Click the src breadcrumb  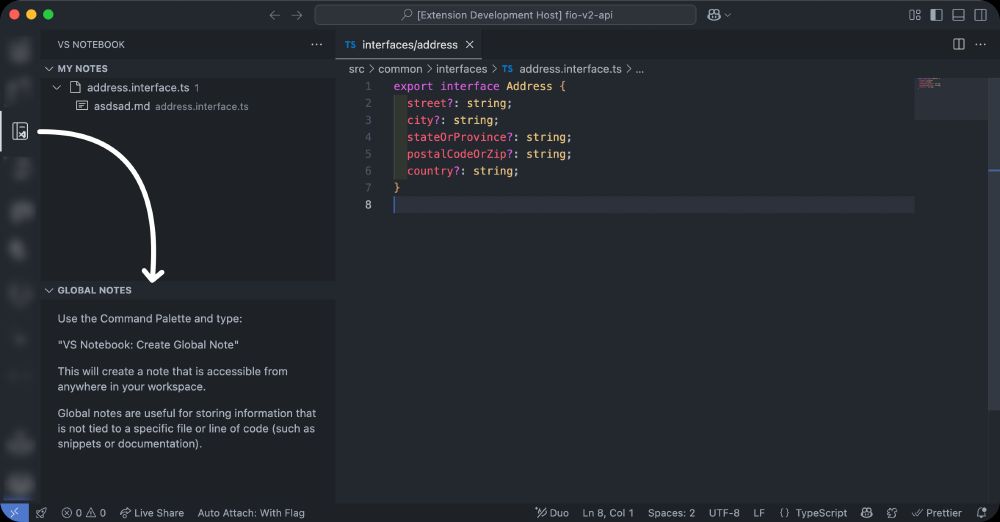[x=357, y=69]
